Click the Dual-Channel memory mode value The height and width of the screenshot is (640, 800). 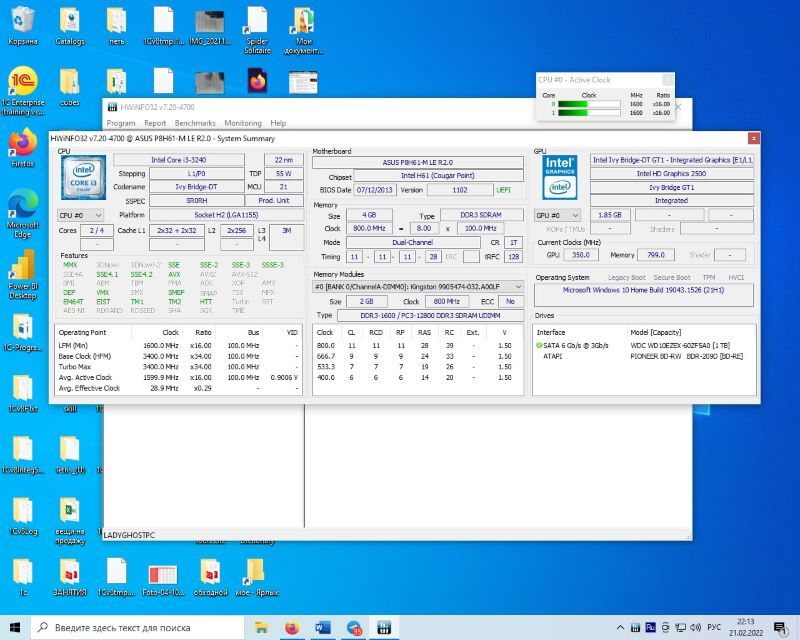[413, 242]
